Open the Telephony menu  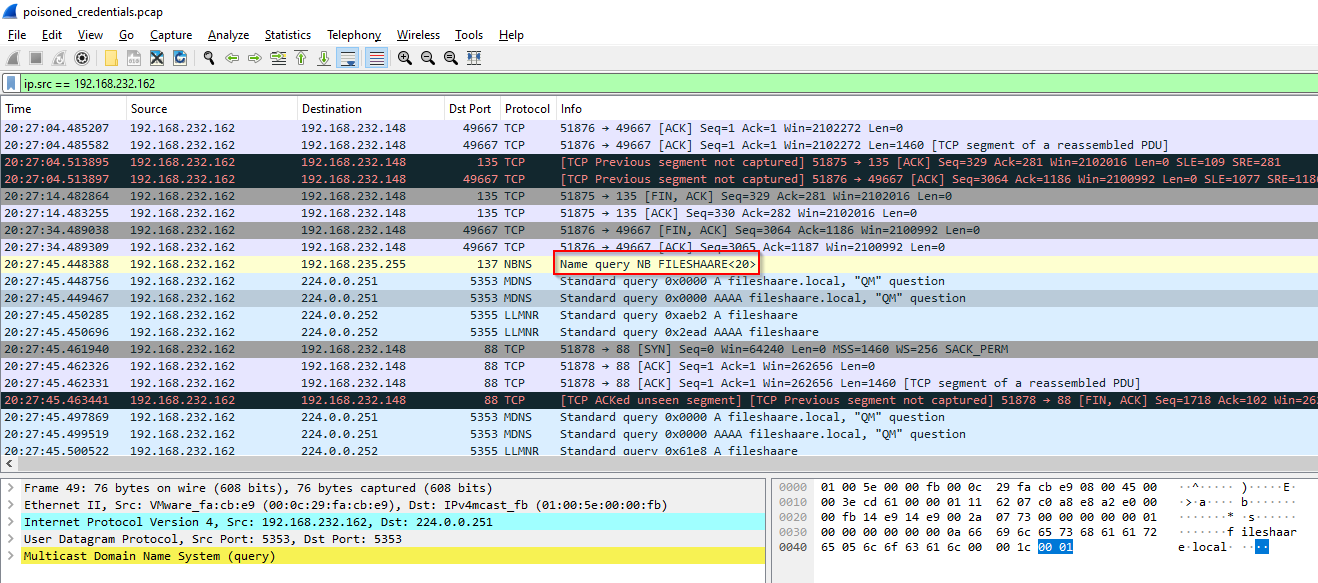354,35
